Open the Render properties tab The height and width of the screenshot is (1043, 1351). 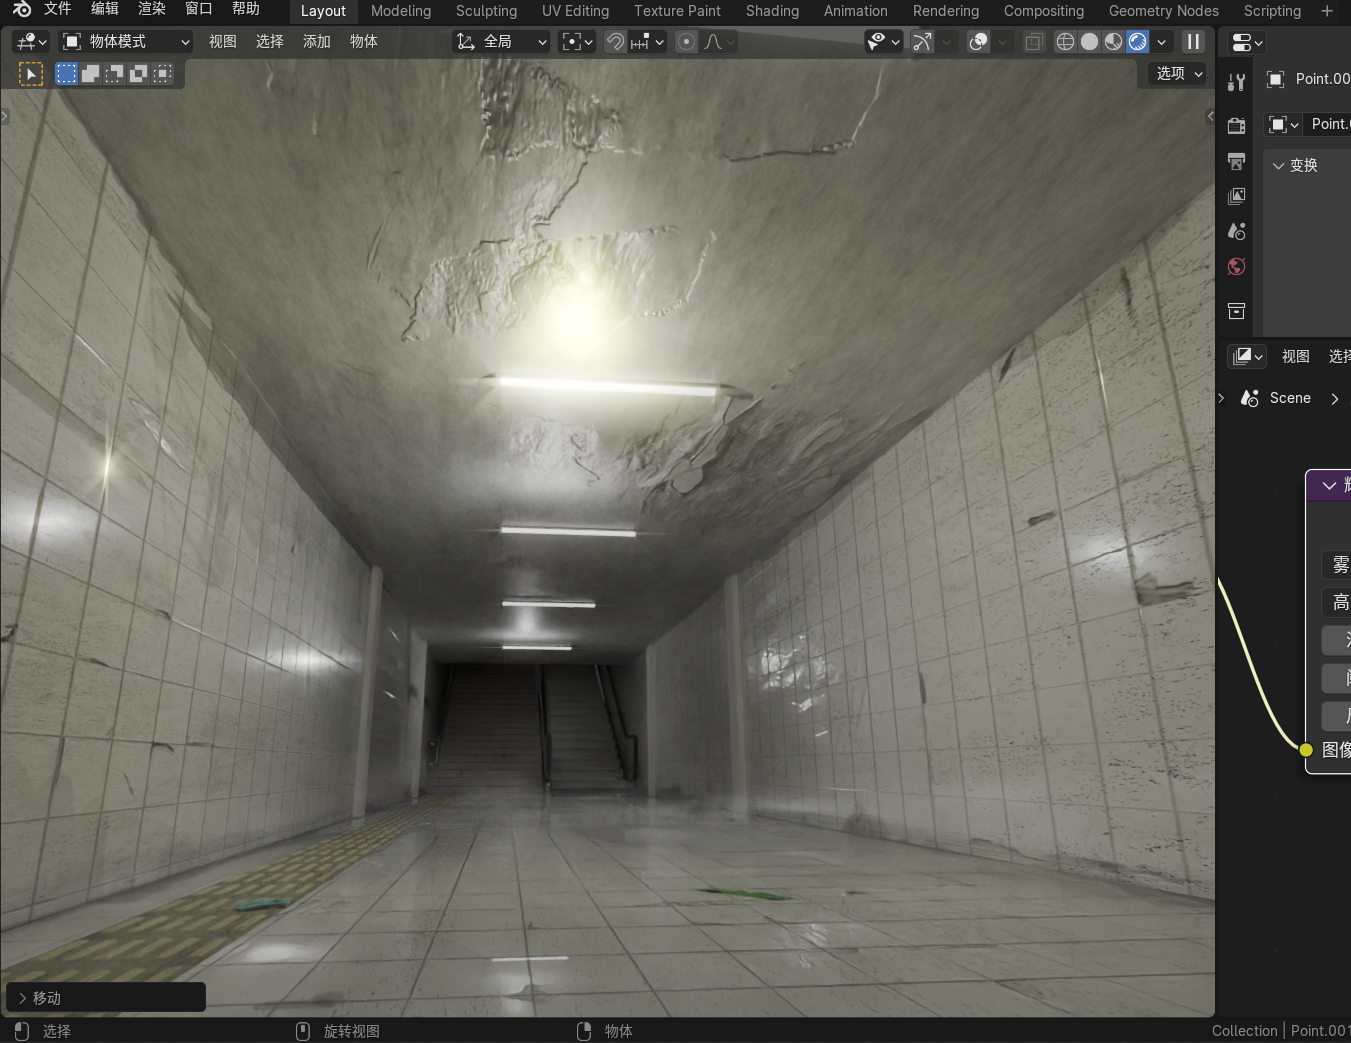(x=1237, y=125)
